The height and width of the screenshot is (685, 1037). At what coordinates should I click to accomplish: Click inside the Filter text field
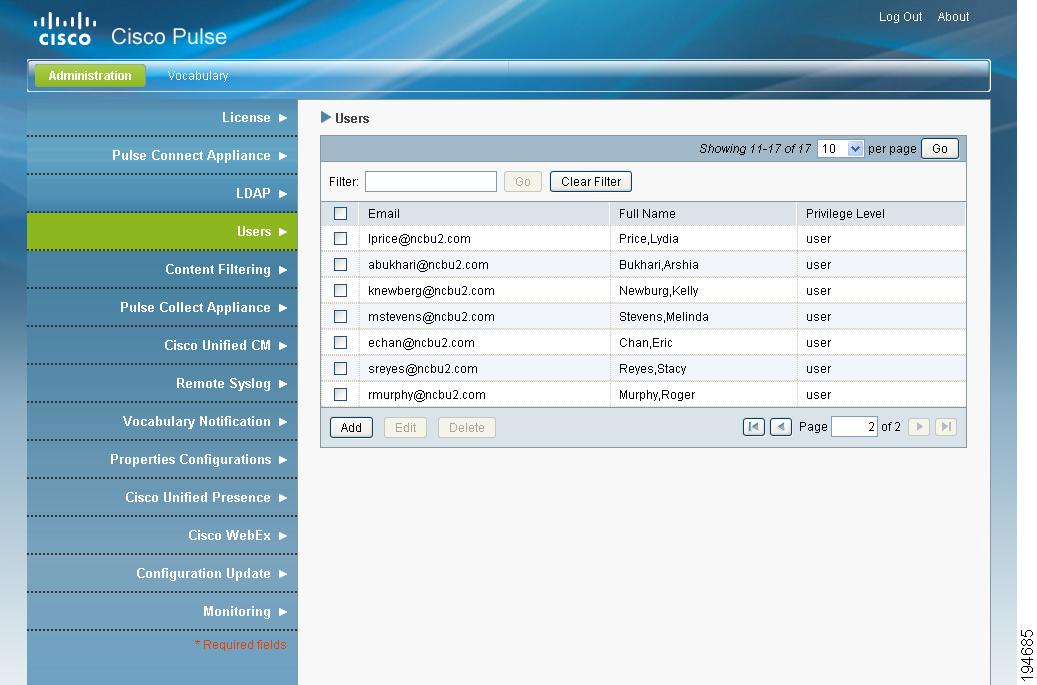point(431,181)
